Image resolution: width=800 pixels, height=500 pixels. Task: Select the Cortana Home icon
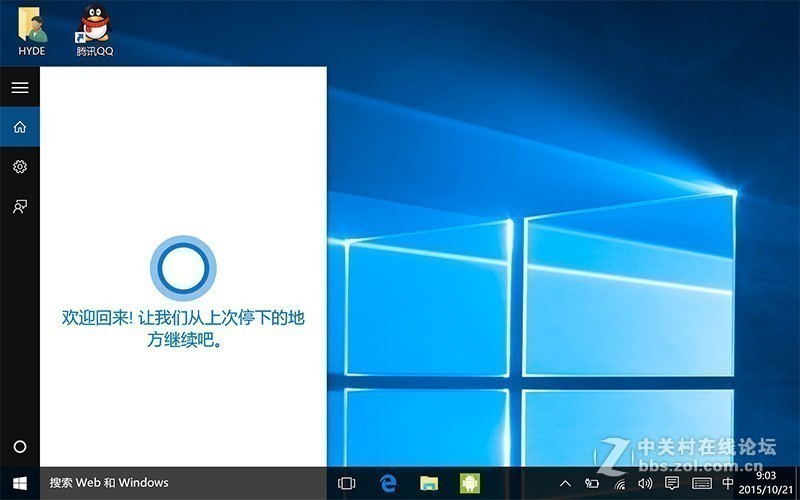(x=20, y=127)
